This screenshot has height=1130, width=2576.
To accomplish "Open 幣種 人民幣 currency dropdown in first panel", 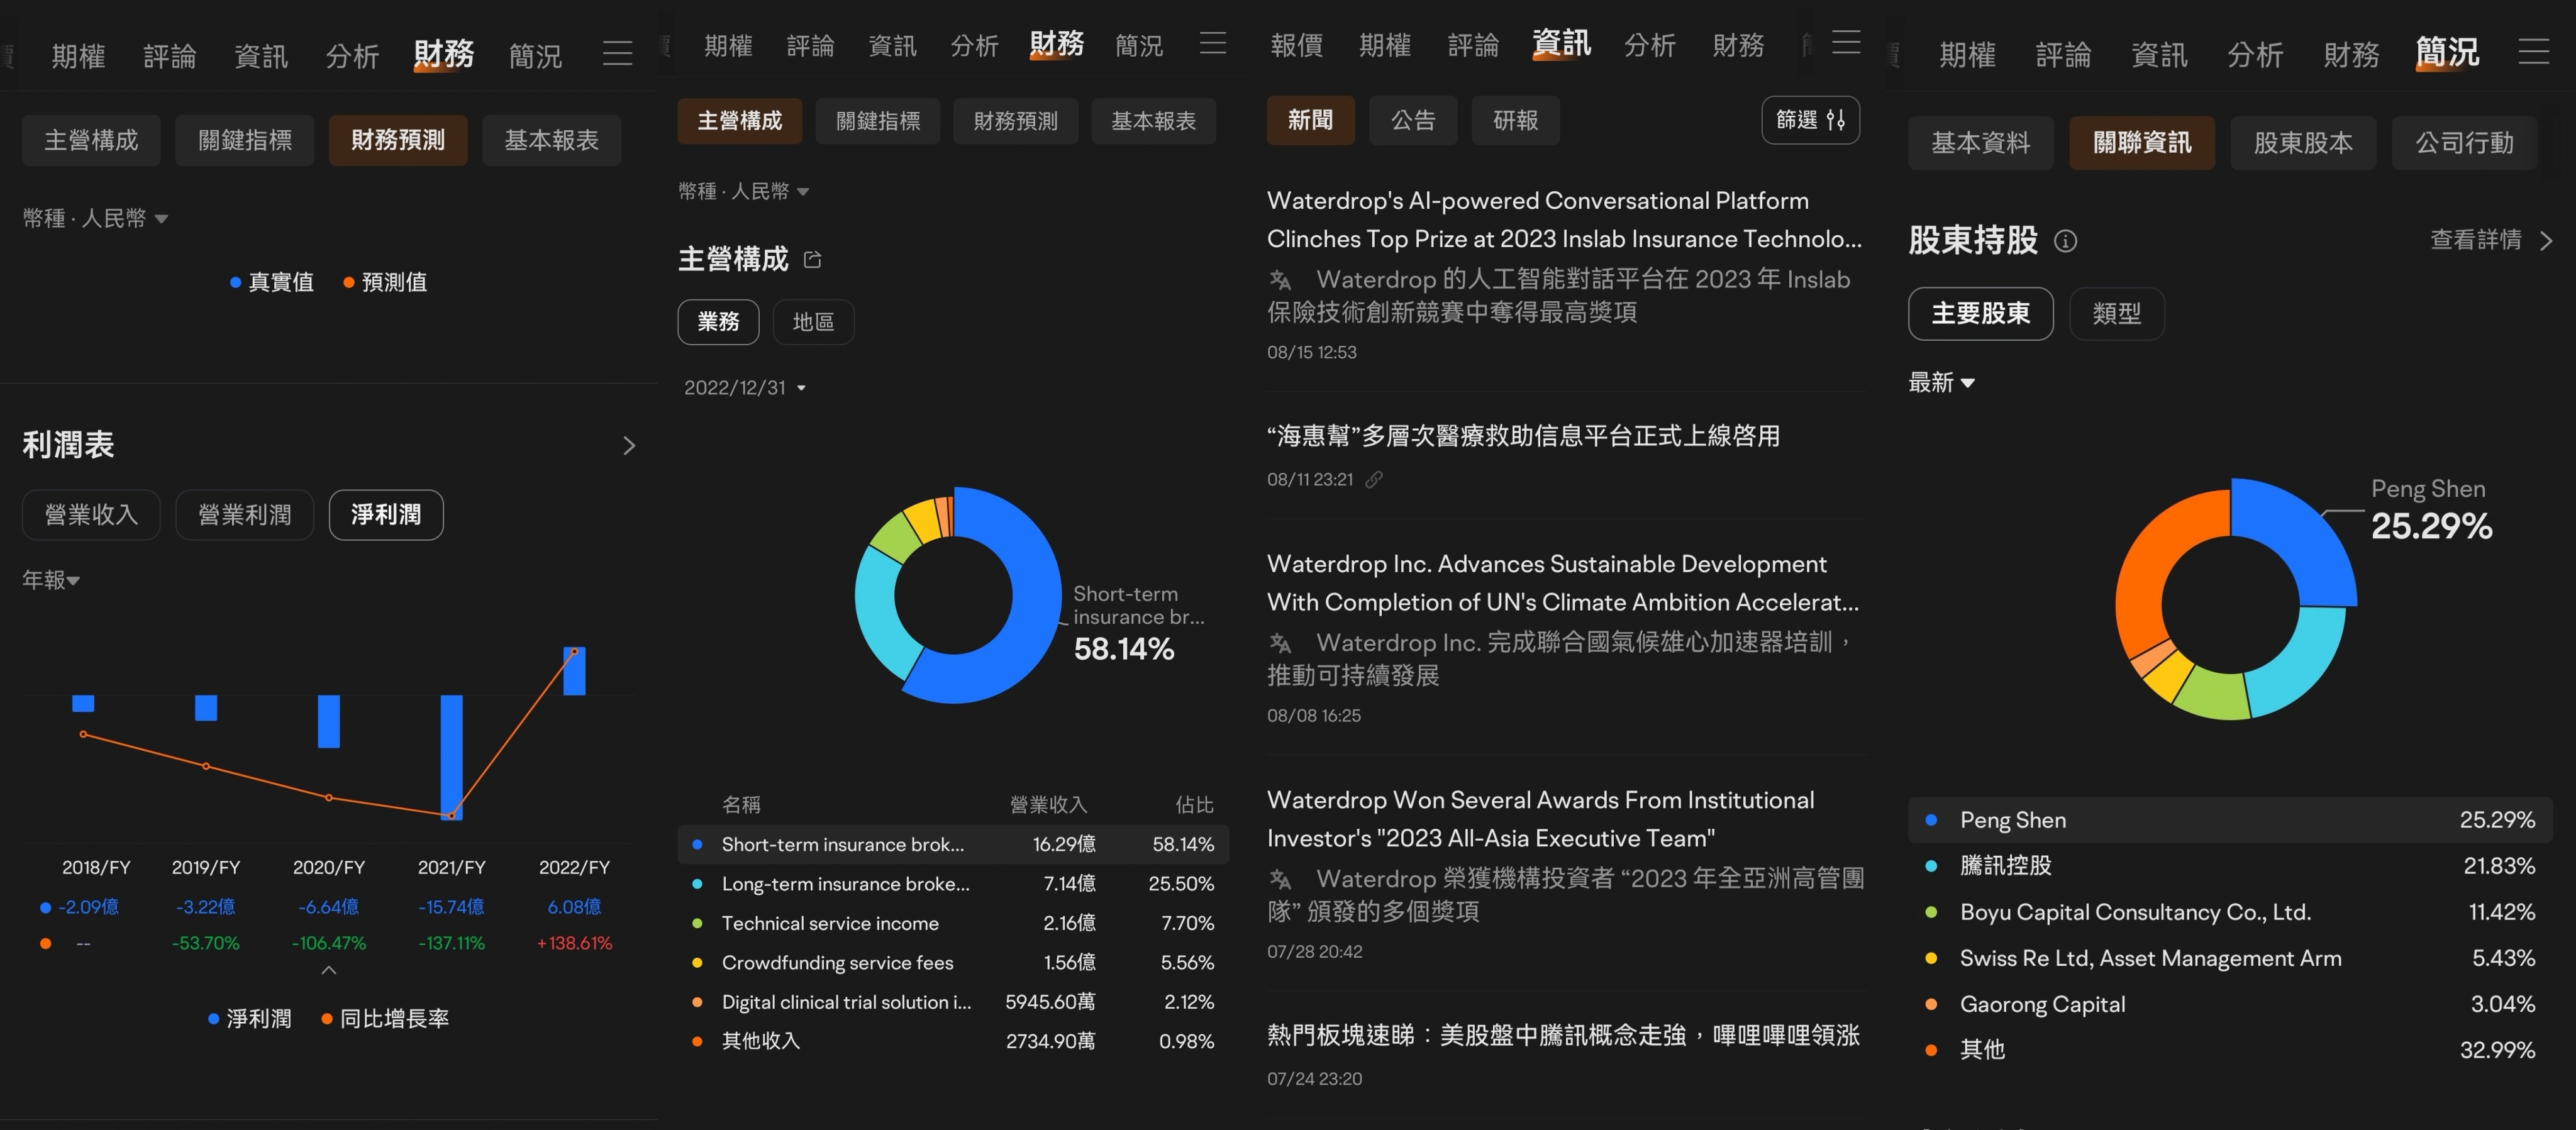I will click(x=95, y=218).
